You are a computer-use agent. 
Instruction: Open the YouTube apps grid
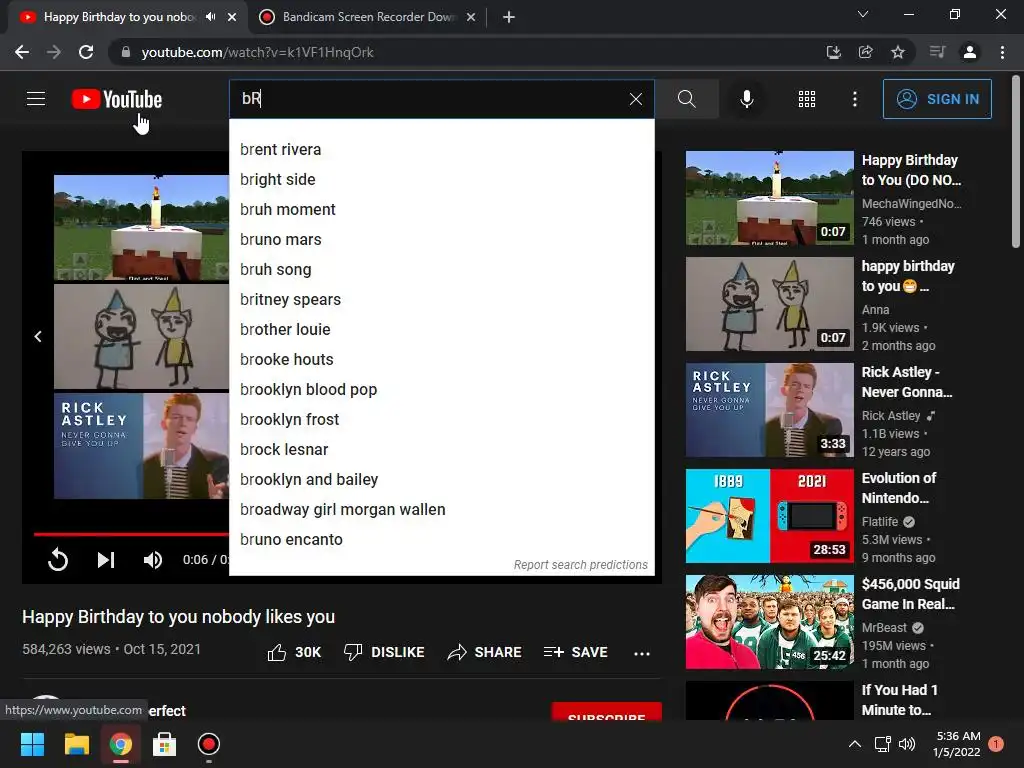[807, 99]
